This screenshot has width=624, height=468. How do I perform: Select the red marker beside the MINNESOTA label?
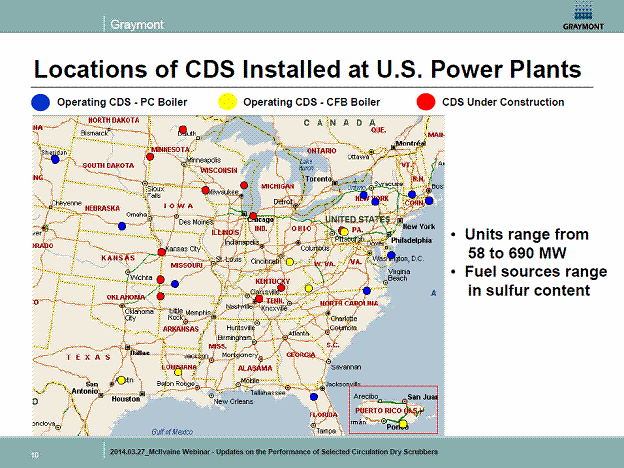150,157
